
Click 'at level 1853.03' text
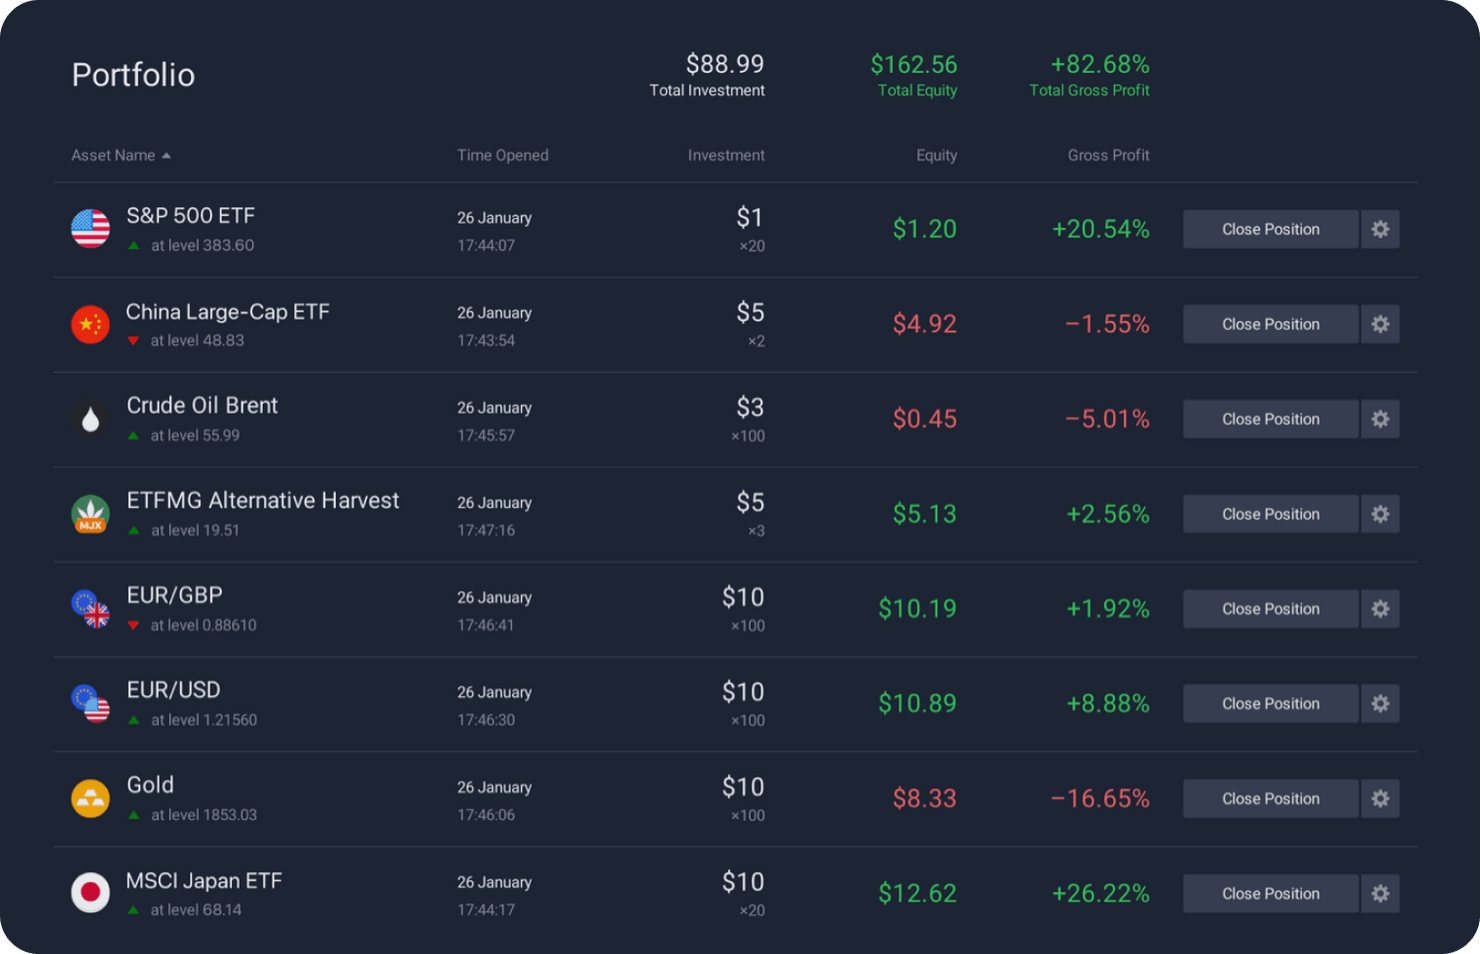tap(204, 815)
